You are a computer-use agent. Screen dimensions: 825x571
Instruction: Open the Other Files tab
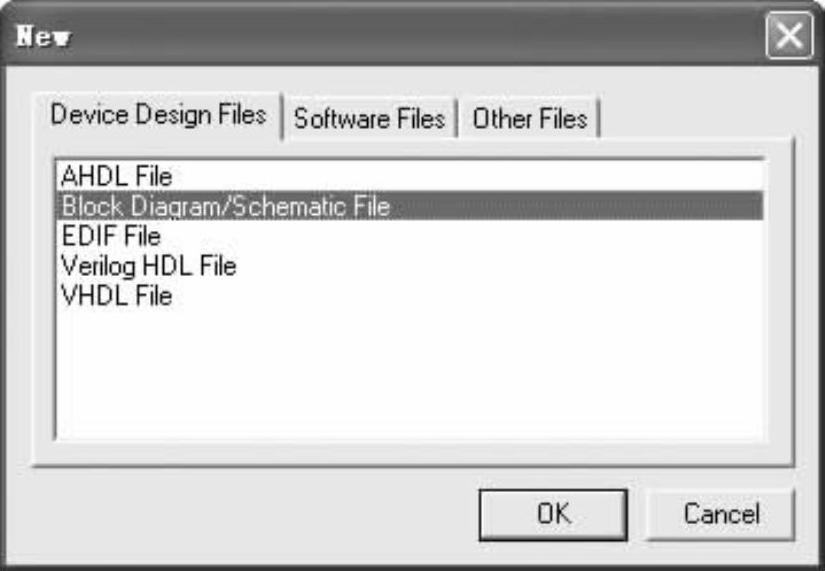point(529,120)
